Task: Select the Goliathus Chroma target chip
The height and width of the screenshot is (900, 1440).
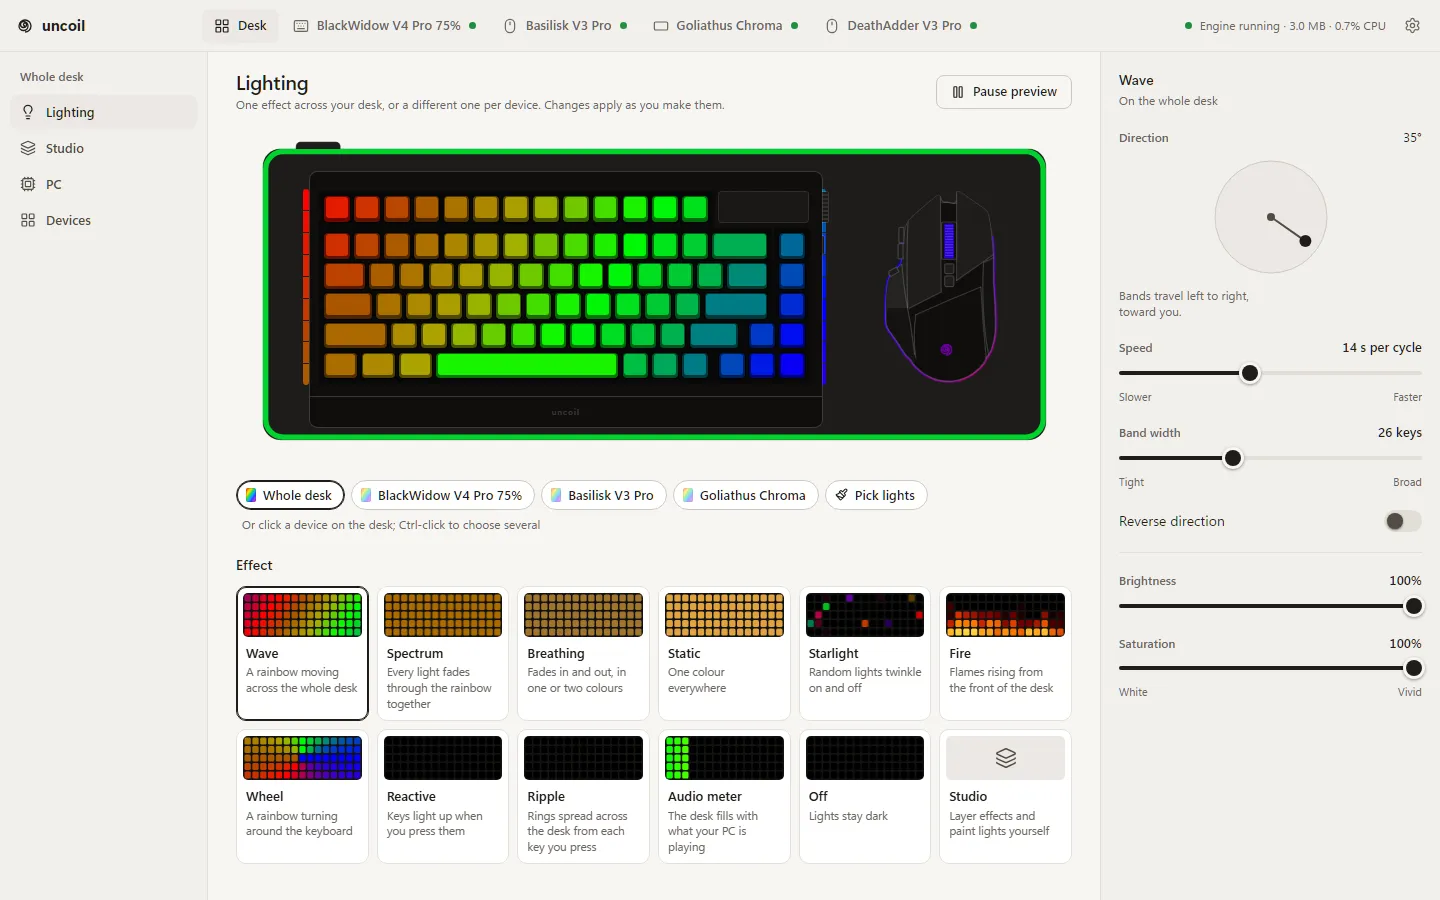Action: coord(746,495)
